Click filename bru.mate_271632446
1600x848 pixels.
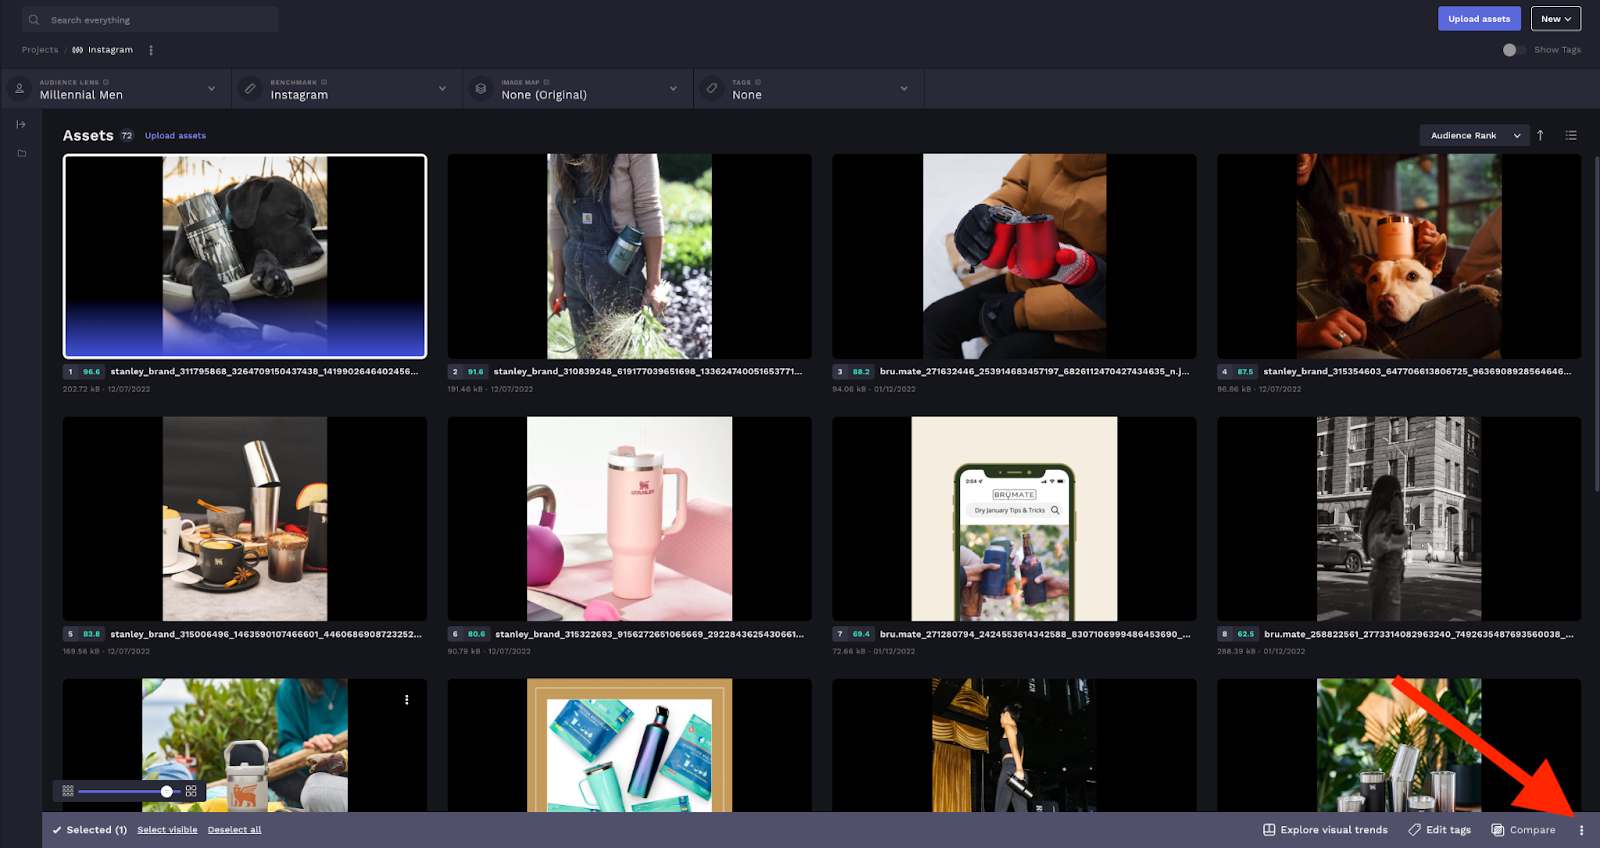(1034, 372)
